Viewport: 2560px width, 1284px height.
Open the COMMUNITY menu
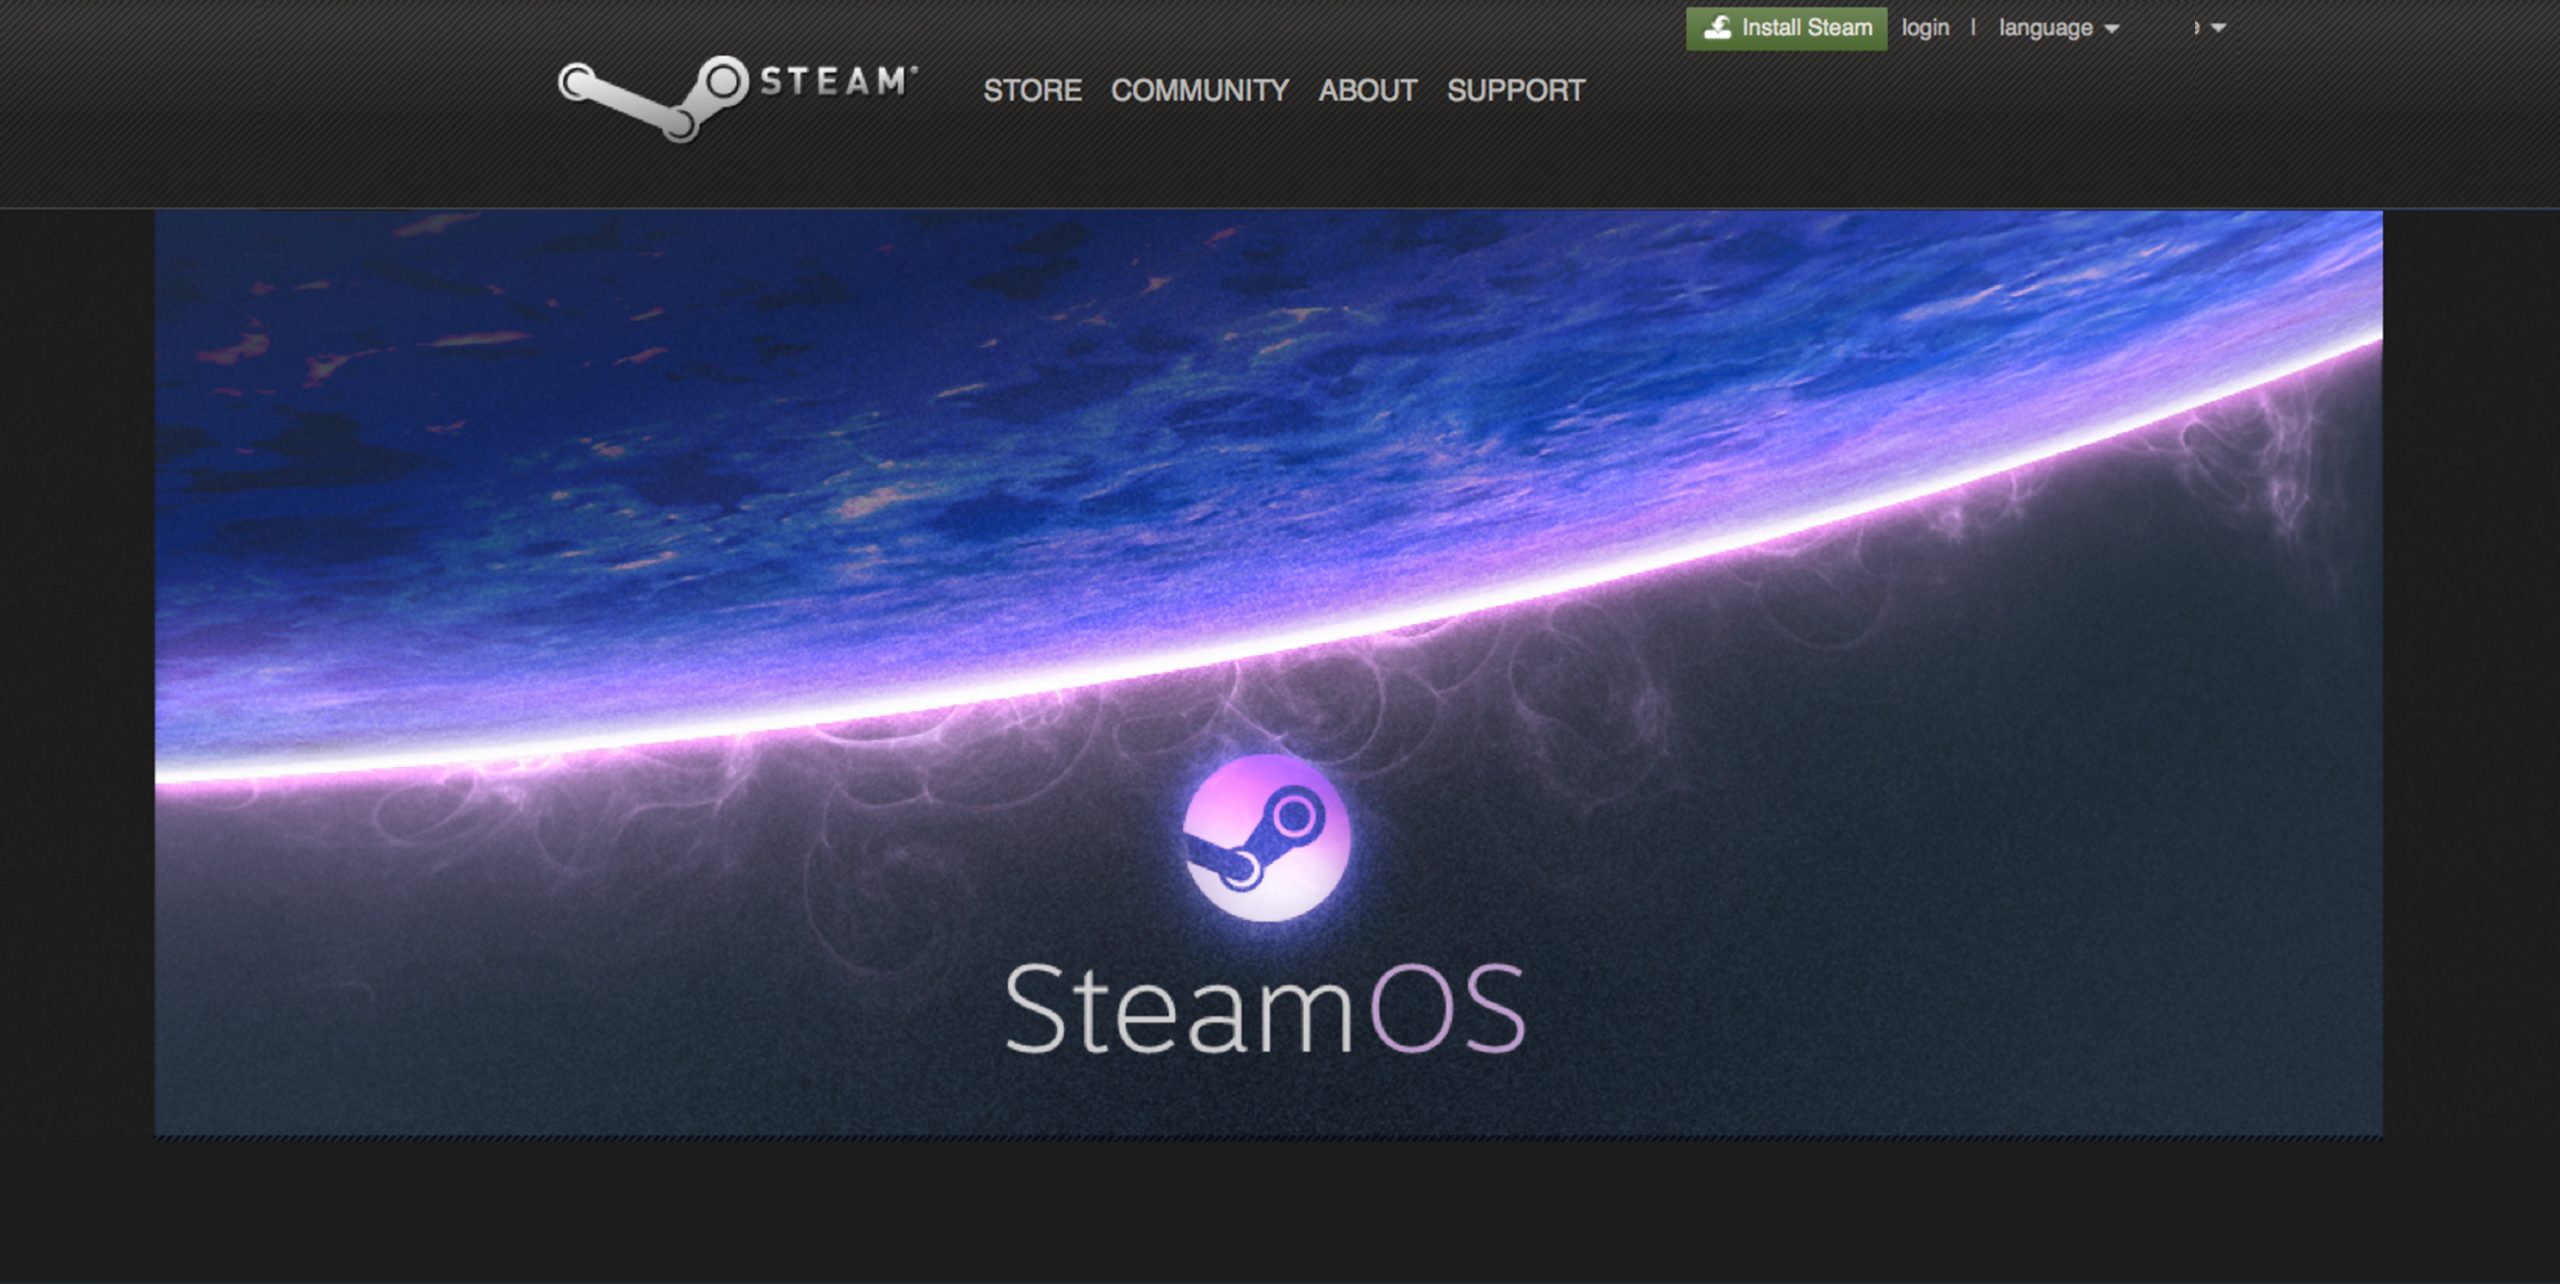(1199, 91)
